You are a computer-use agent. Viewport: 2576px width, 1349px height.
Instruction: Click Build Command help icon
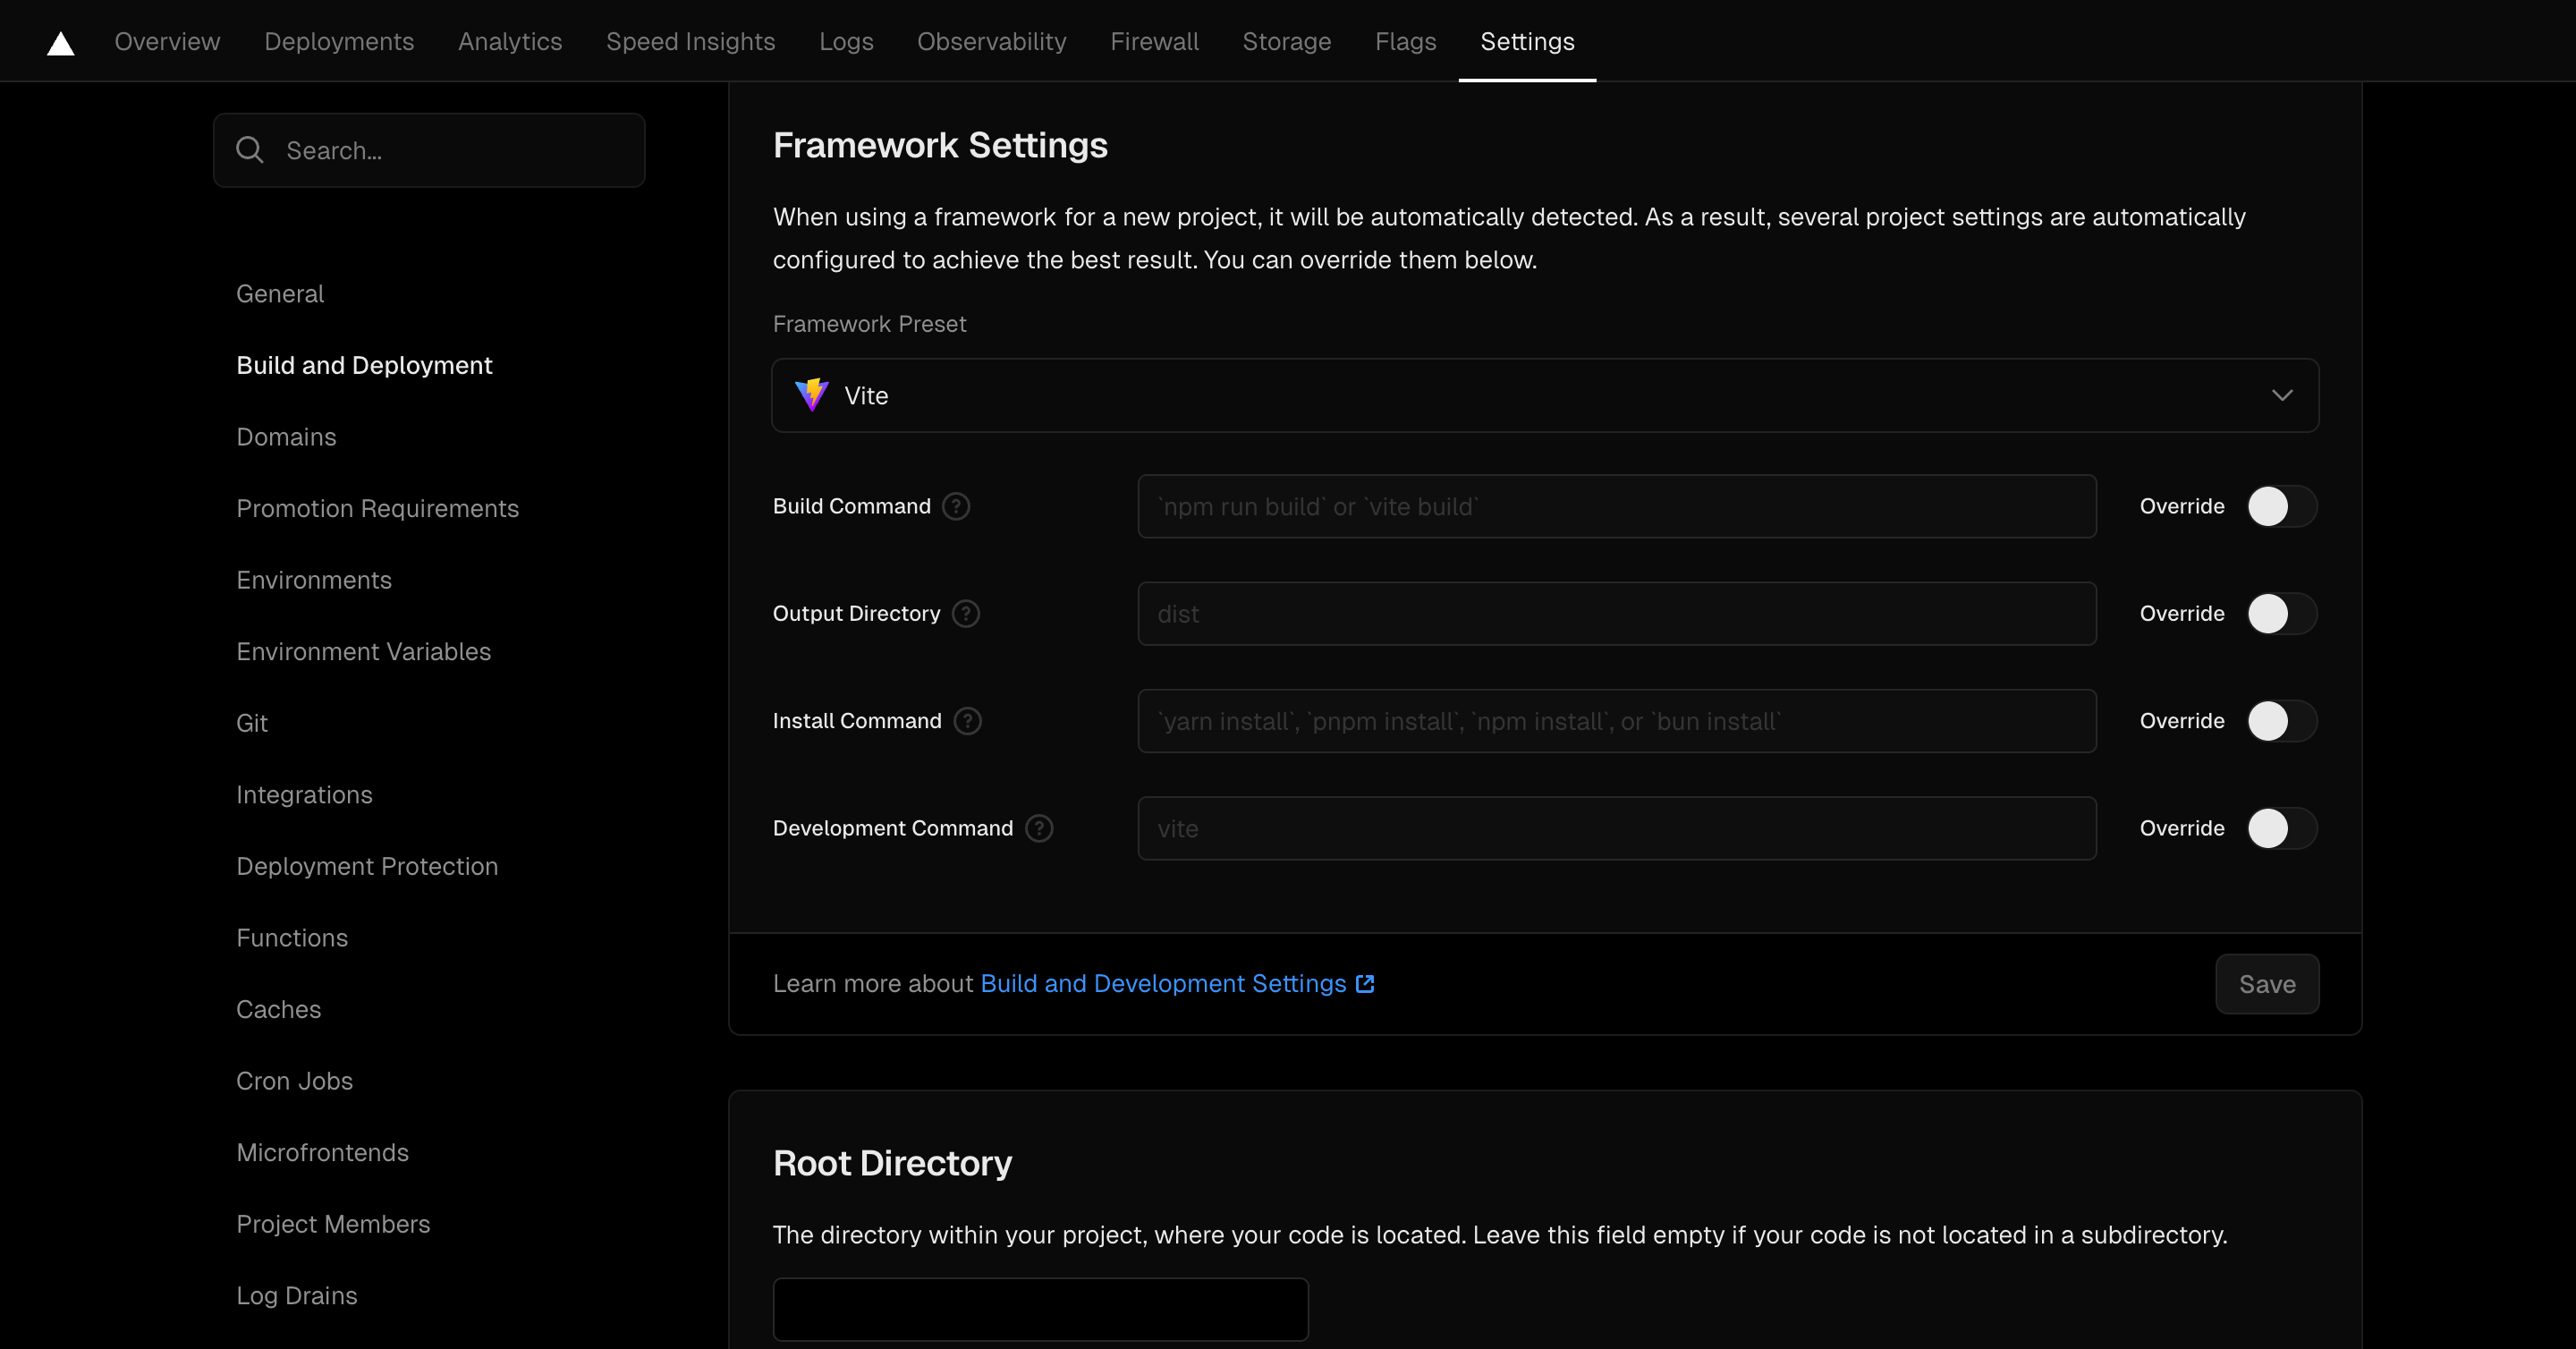(956, 506)
